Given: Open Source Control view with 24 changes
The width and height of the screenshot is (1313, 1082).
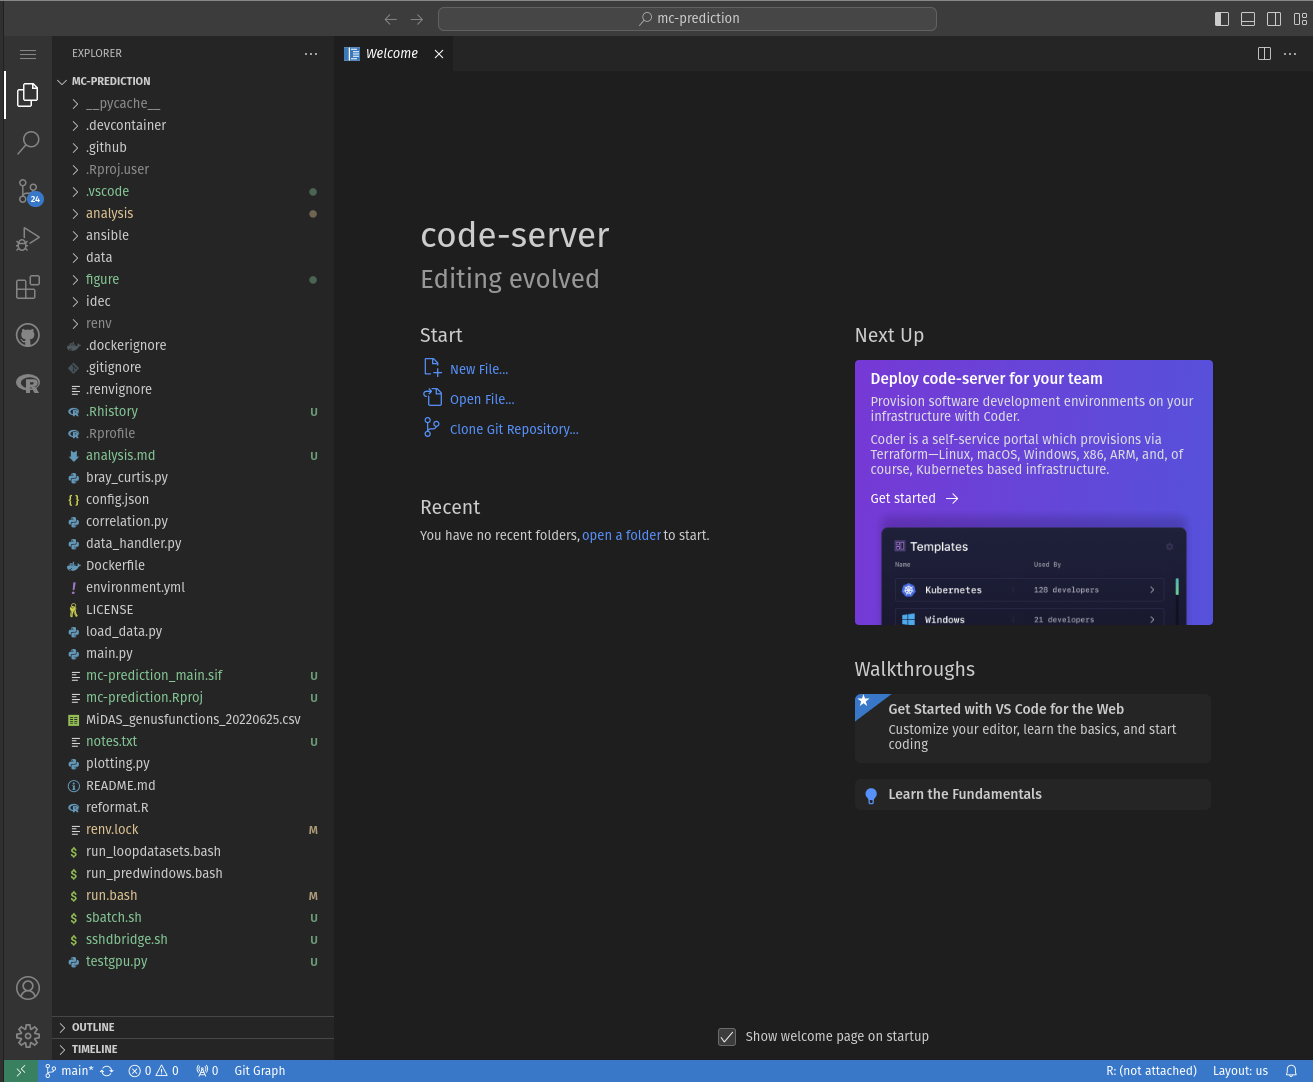Looking at the screenshot, I should [28, 190].
